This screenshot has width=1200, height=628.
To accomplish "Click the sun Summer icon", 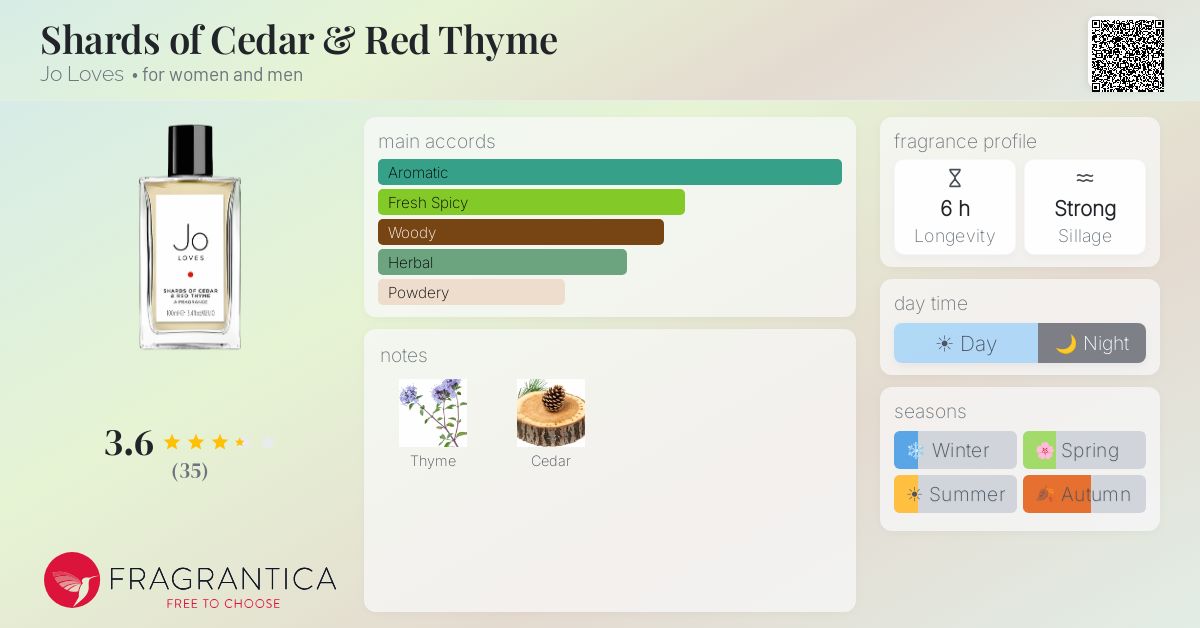I will pyautogui.click(x=912, y=494).
